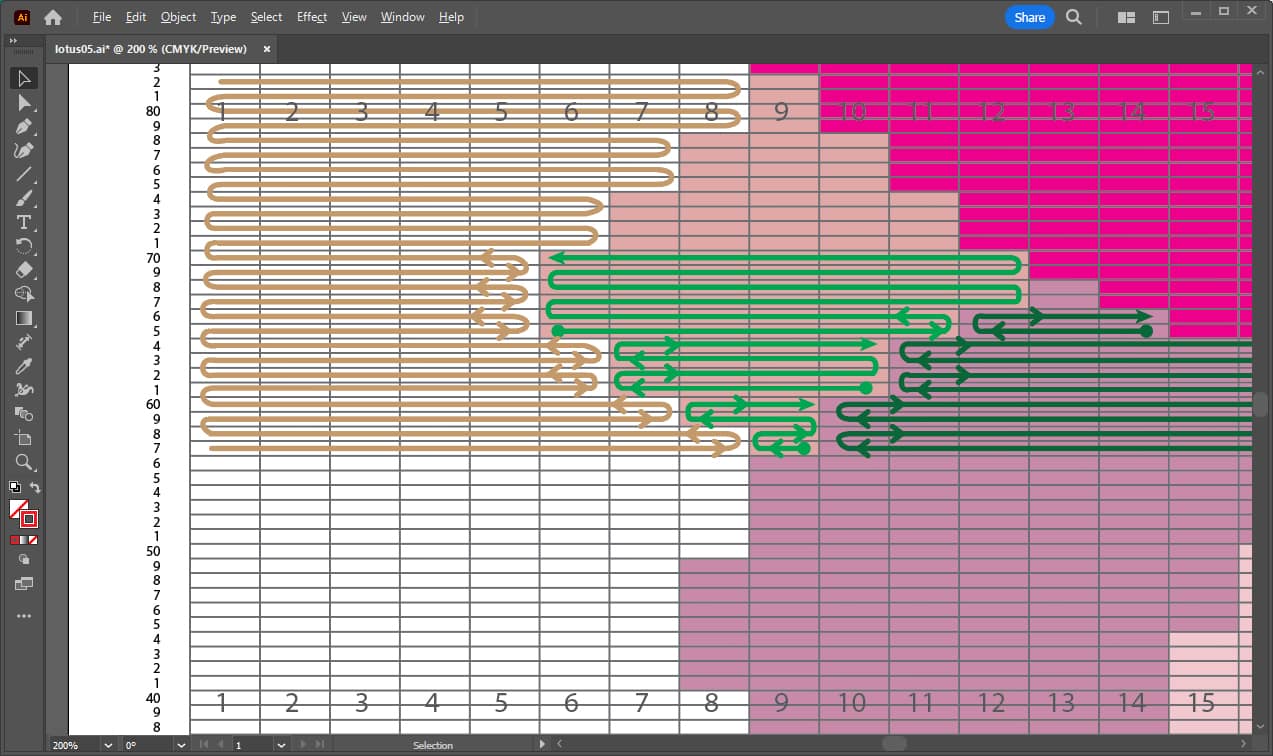This screenshot has width=1273, height=756.
Task: Select the Eraser tool
Action: tap(24, 270)
